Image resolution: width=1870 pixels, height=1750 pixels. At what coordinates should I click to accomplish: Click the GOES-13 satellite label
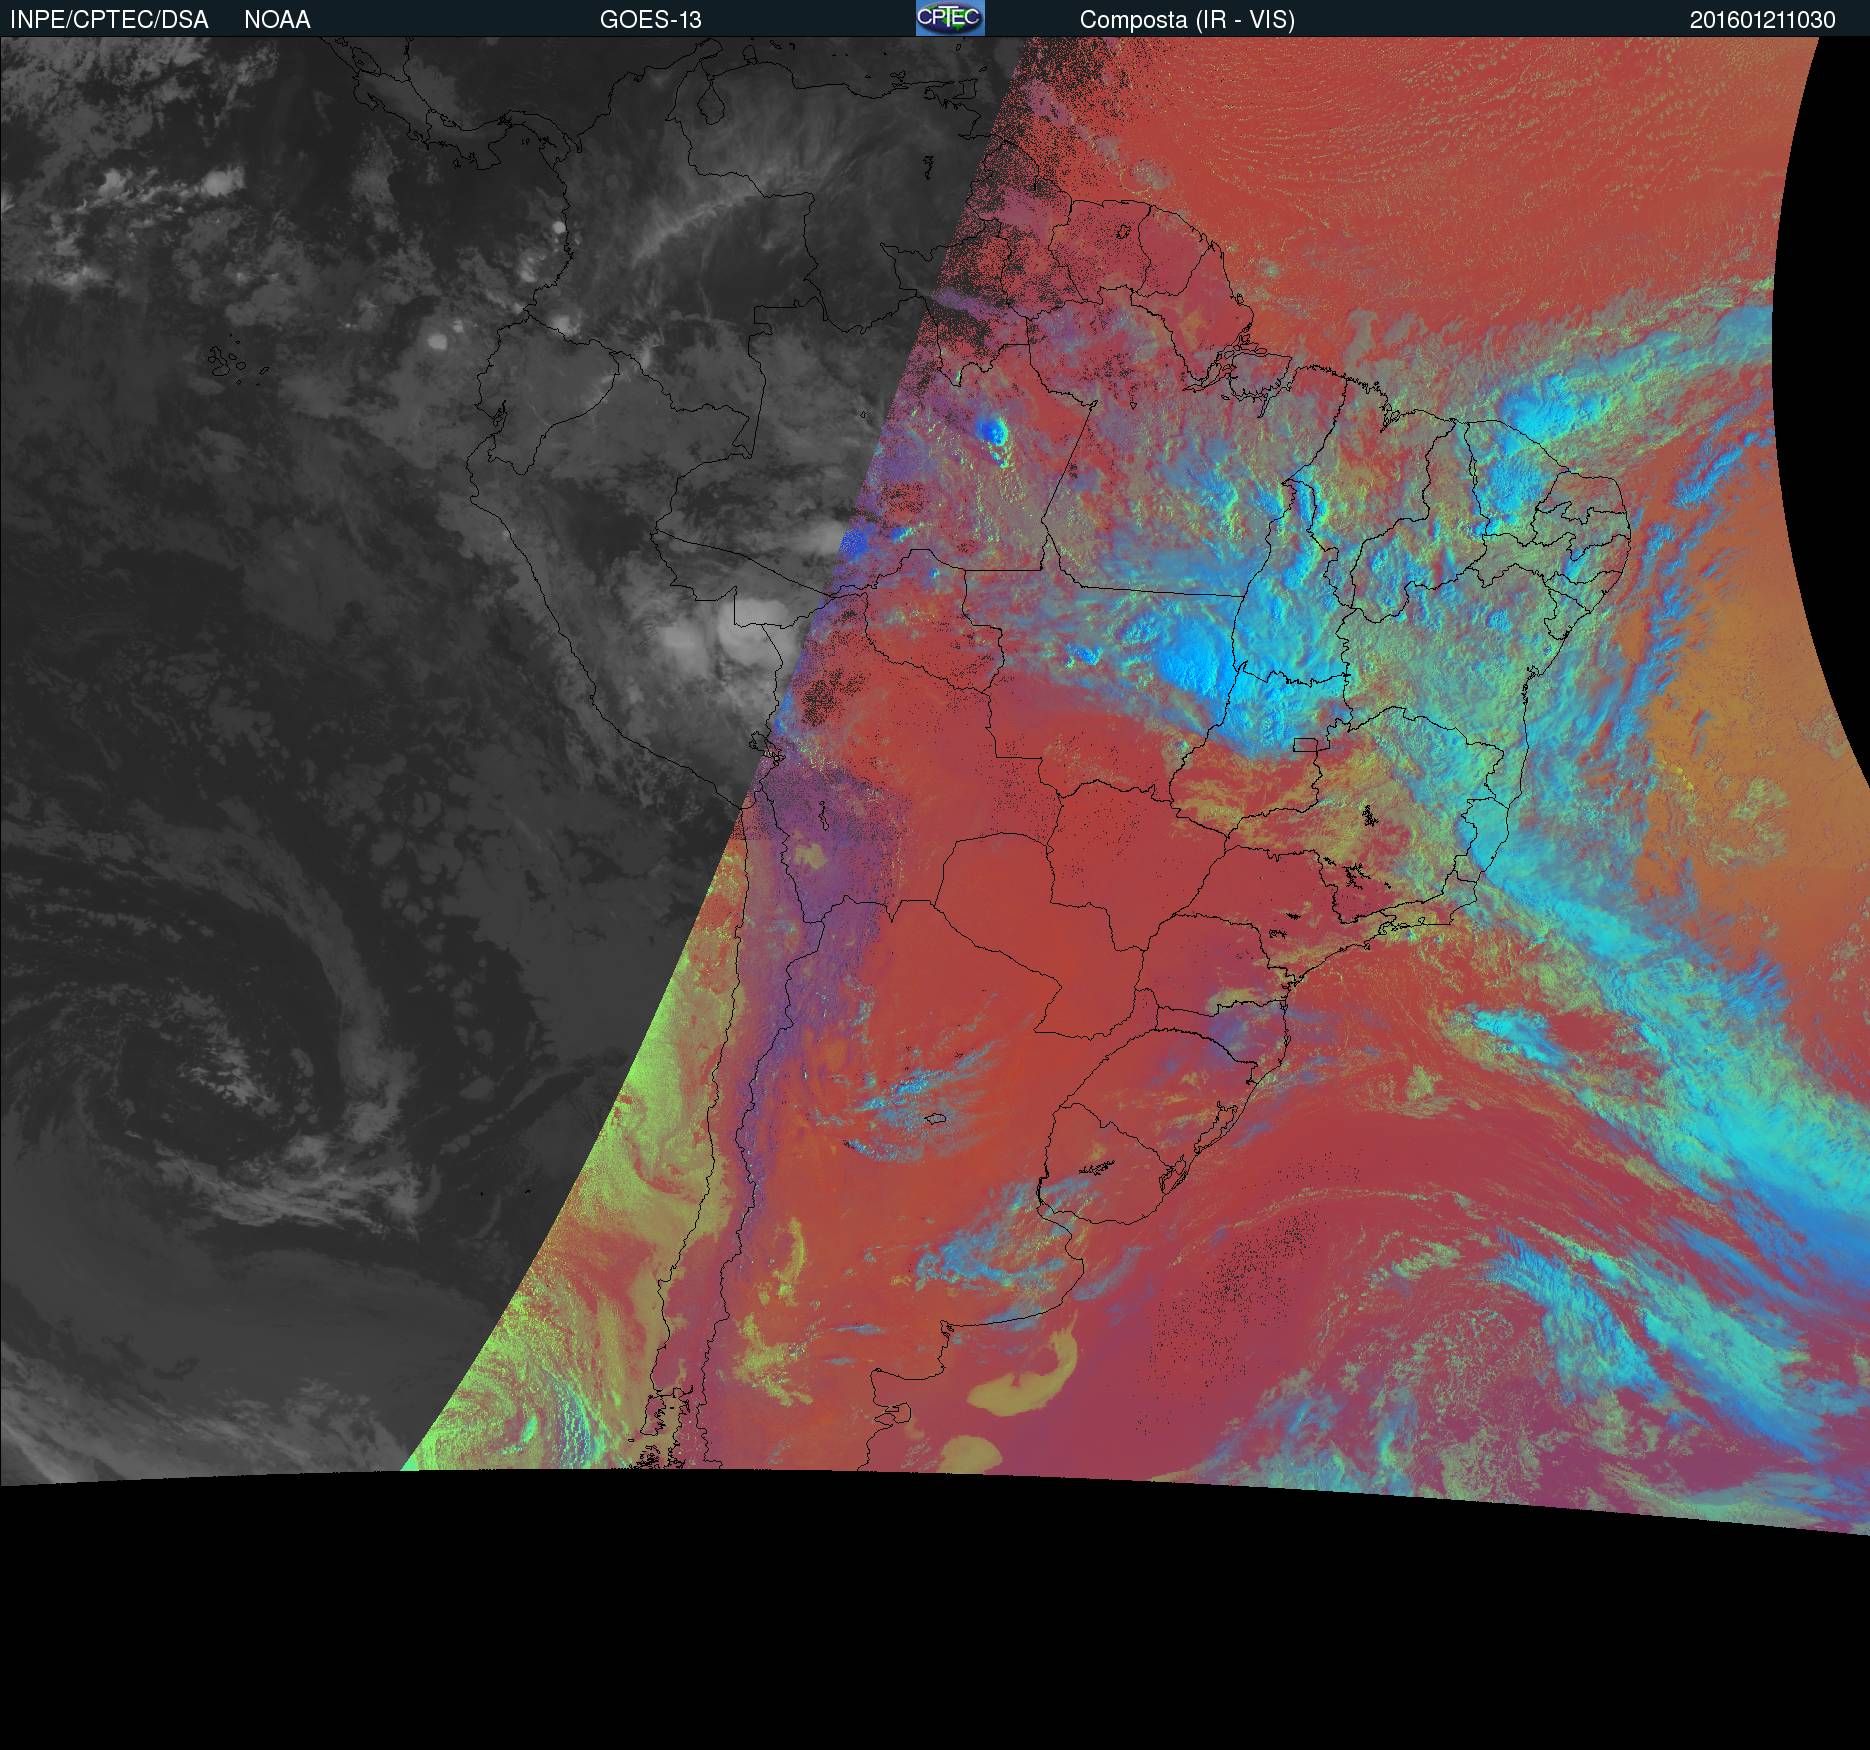click(x=651, y=20)
